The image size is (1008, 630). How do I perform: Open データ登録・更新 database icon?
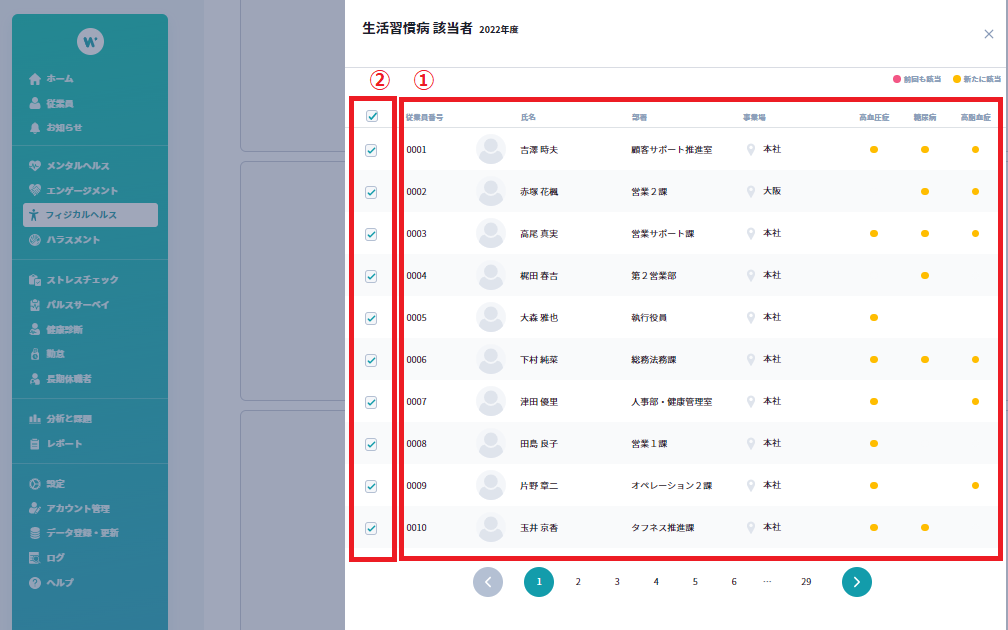tap(35, 533)
